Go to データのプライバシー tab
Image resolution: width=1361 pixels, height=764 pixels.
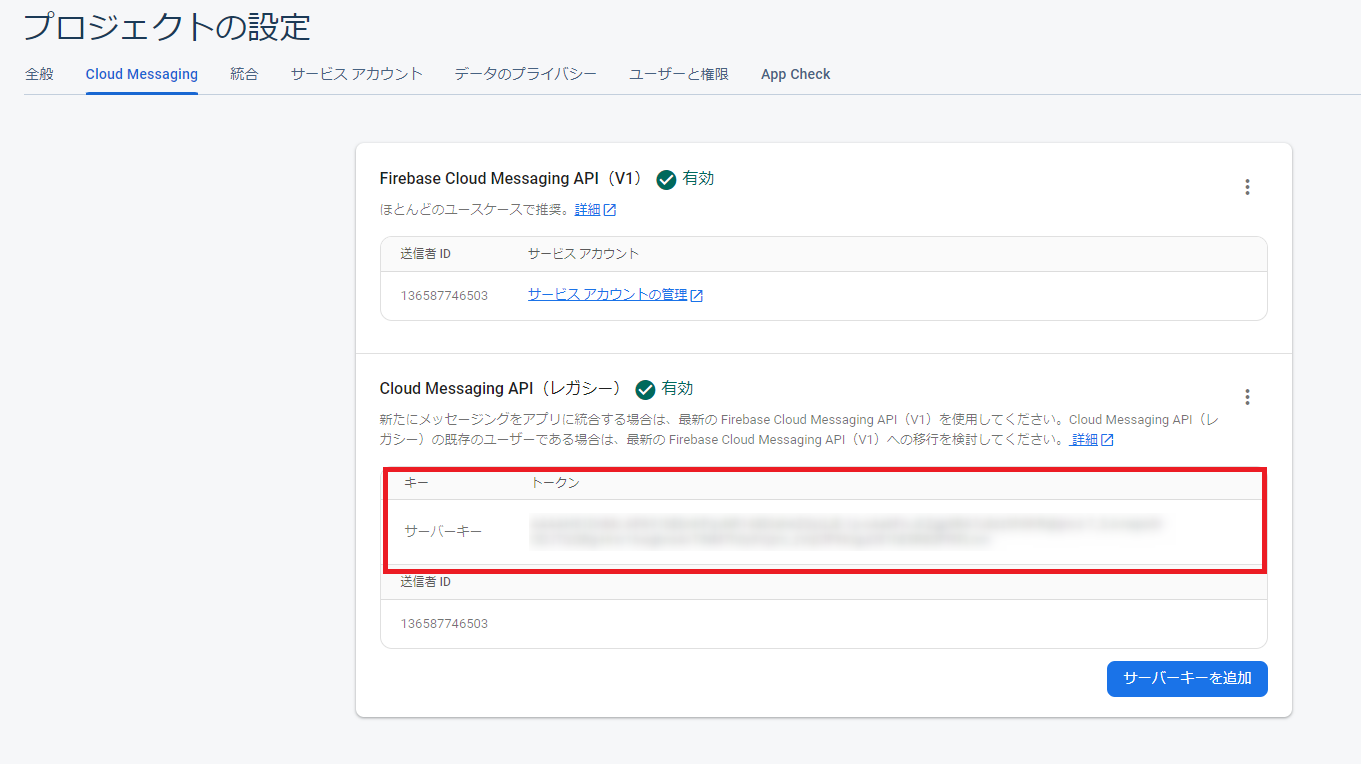coord(526,74)
